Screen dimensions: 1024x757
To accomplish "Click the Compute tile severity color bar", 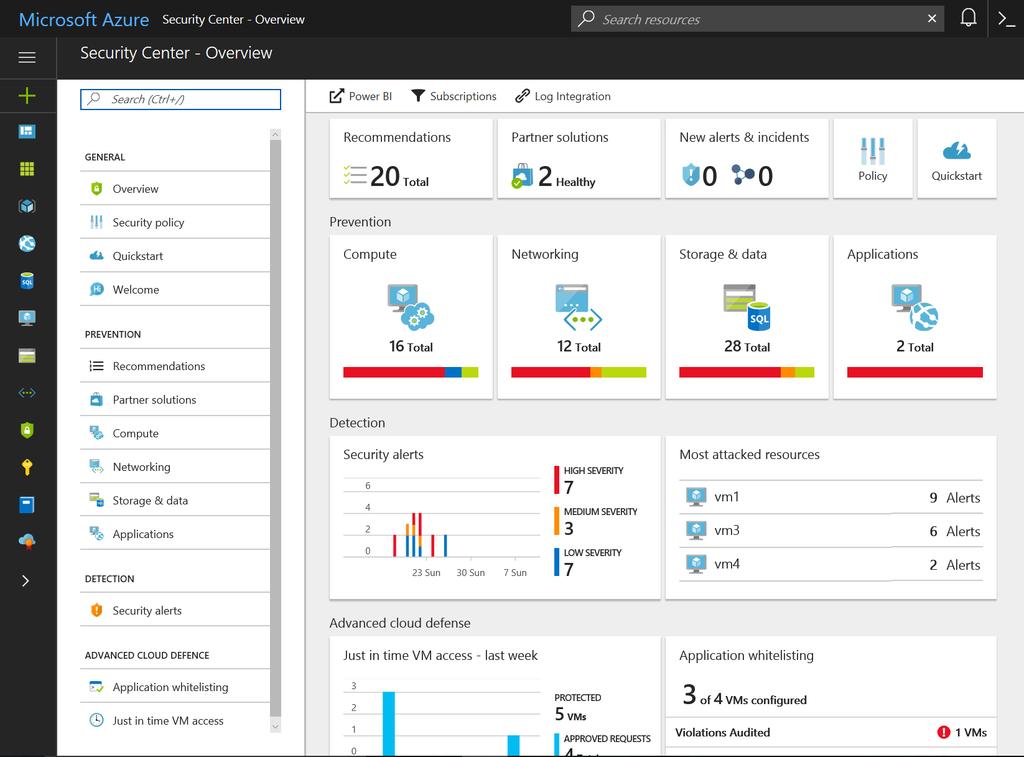I will tap(411, 372).
